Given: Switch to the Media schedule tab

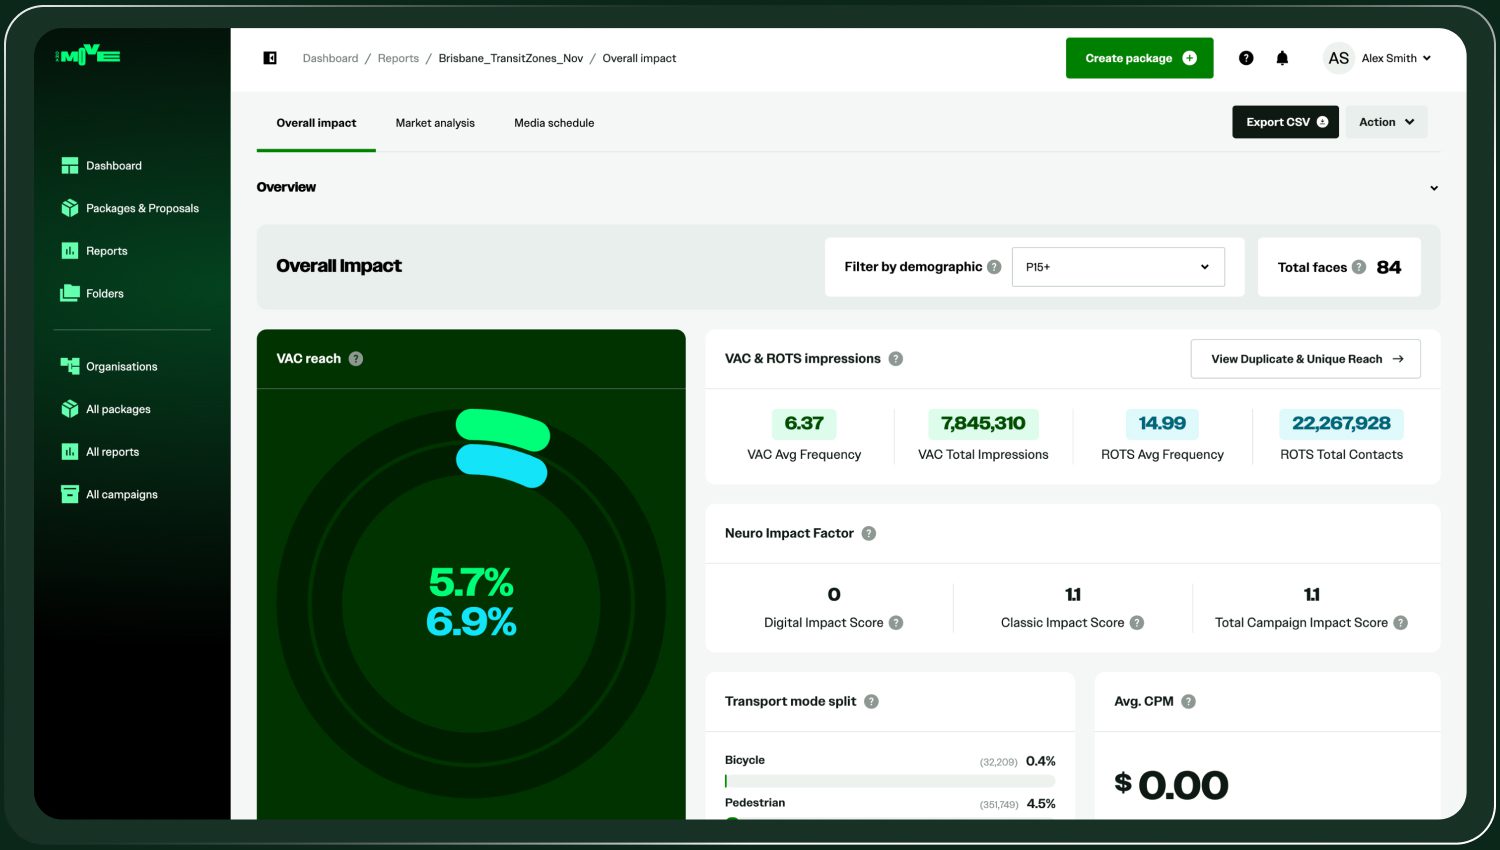Looking at the screenshot, I should click(554, 123).
